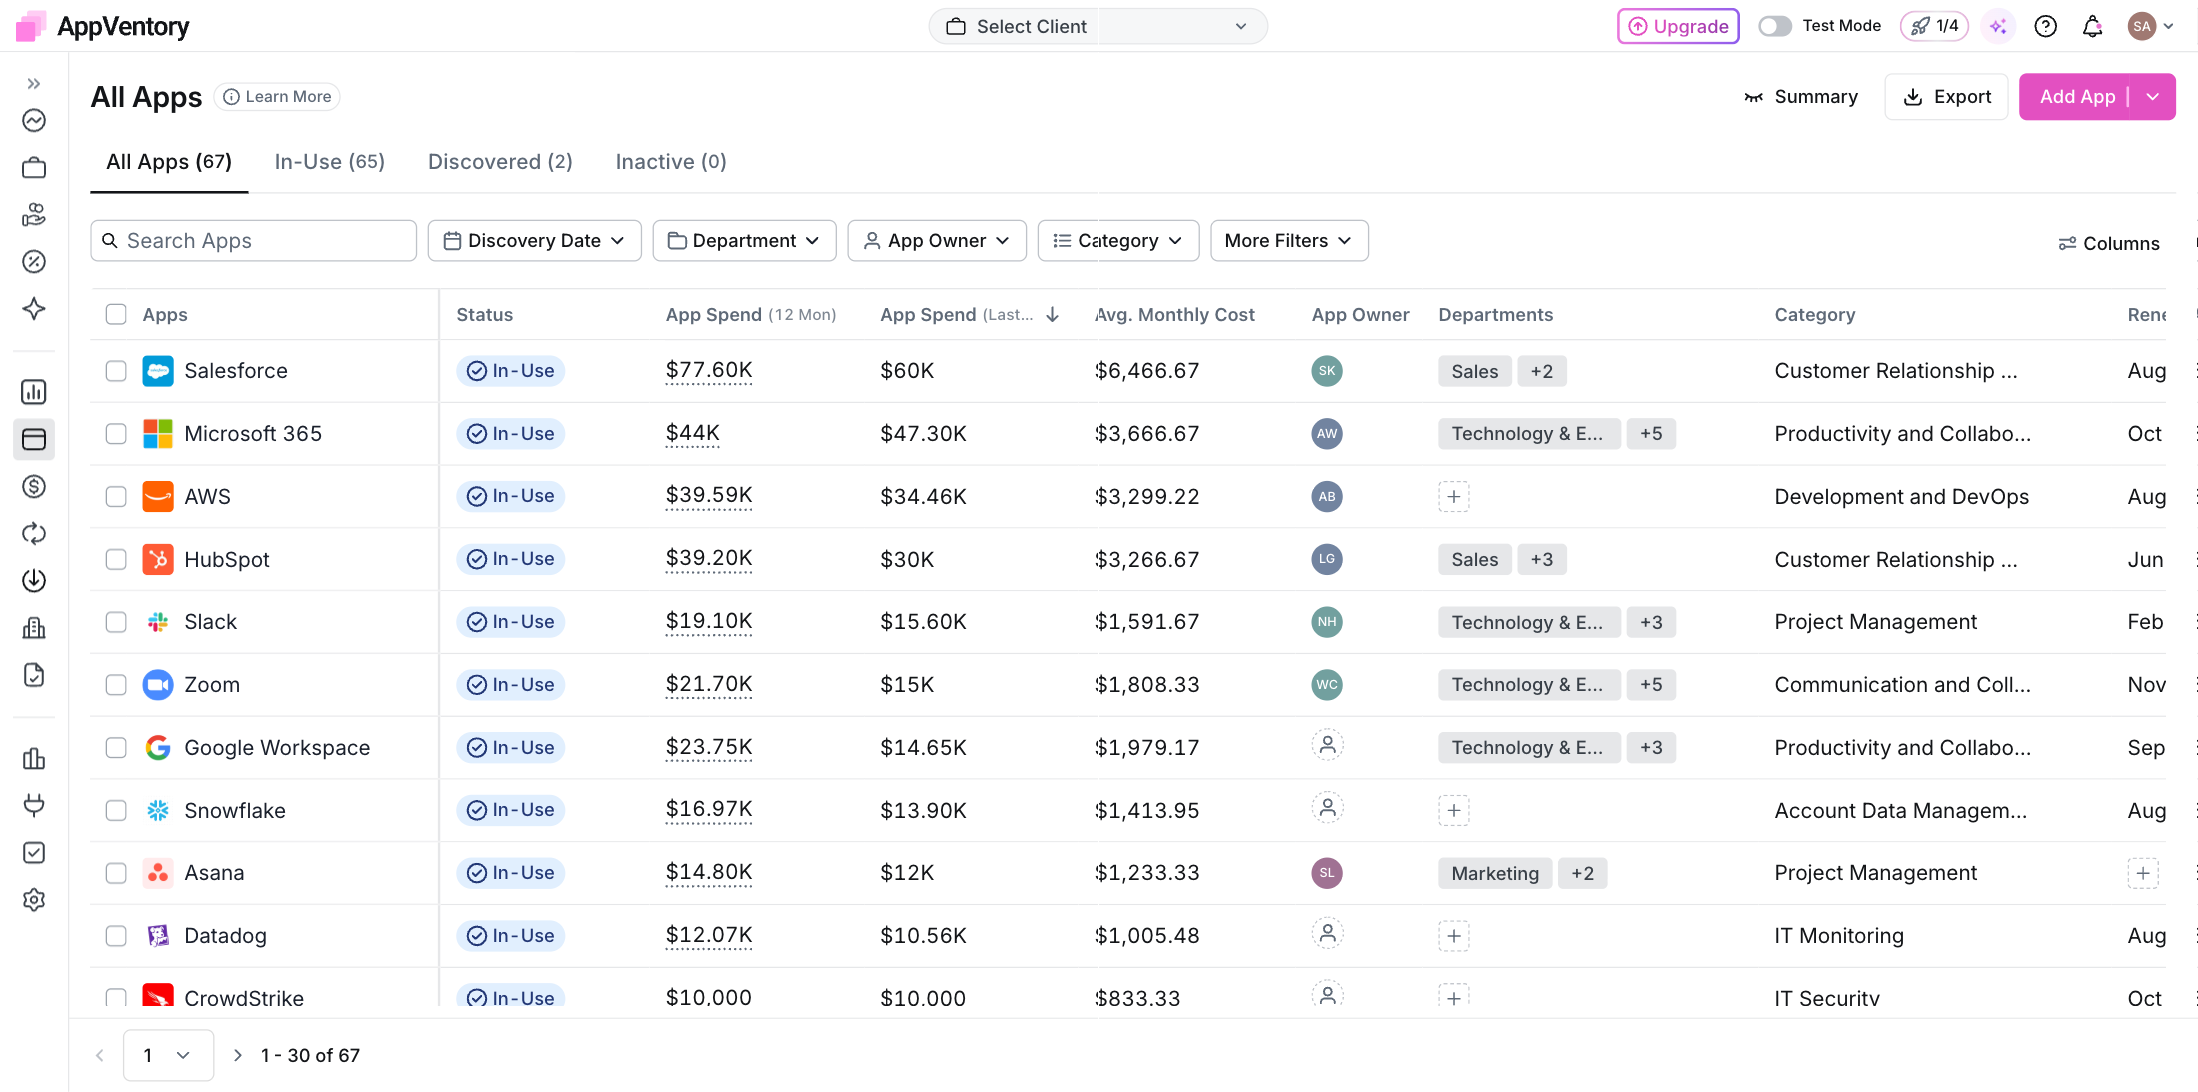Check the AWS row checkbox
The width and height of the screenshot is (2198, 1092).
pos(116,497)
